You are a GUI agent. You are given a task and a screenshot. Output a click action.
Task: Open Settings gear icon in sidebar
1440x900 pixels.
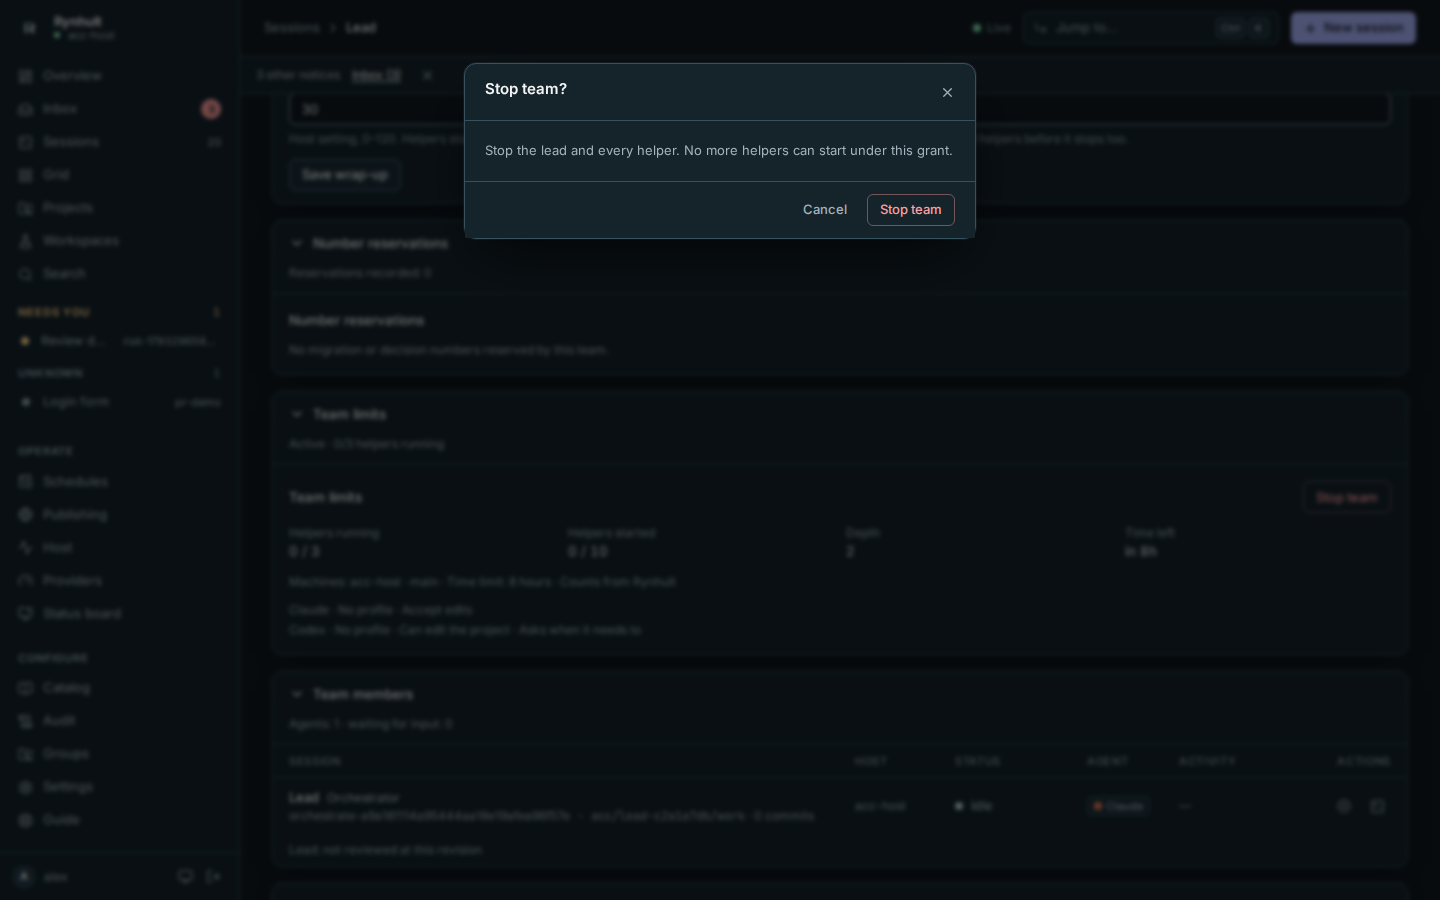pyautogui.click(x=26, y=787)
